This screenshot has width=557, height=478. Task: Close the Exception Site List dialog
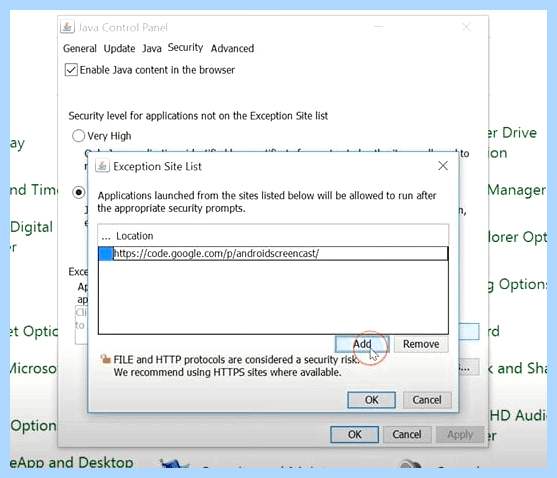(443, 165)
